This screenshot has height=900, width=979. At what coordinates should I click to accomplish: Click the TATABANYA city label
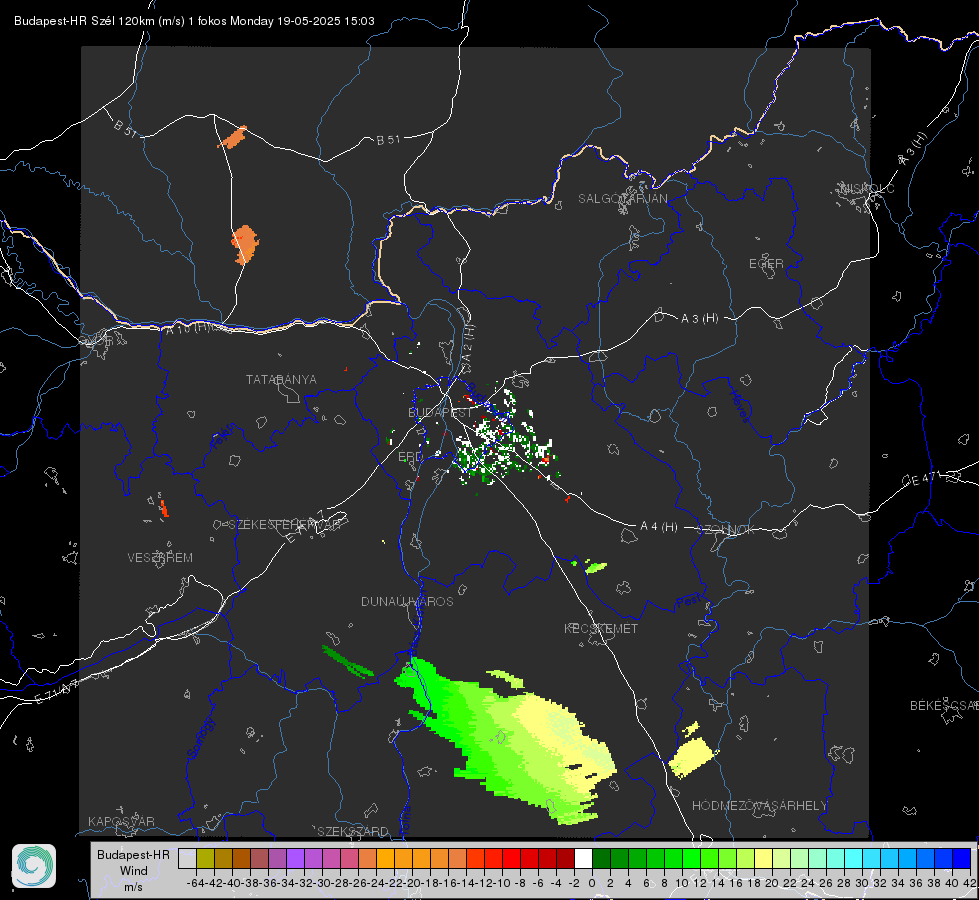pyautogui.click(x=281, y=380)
